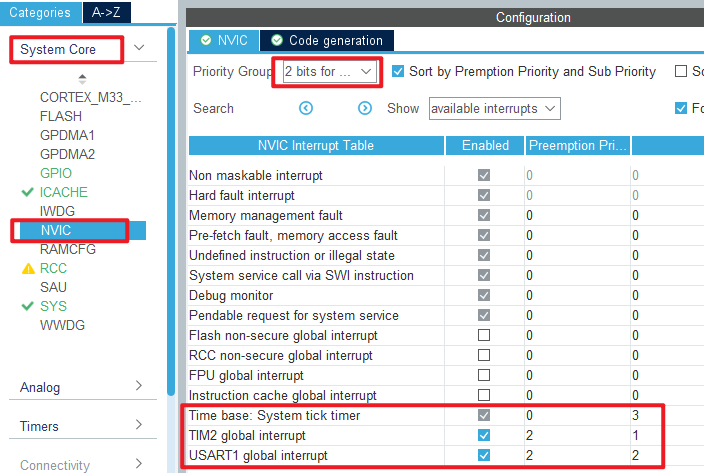
Task: Click the green check icon beside ICACHE
Action: (28, 192)
